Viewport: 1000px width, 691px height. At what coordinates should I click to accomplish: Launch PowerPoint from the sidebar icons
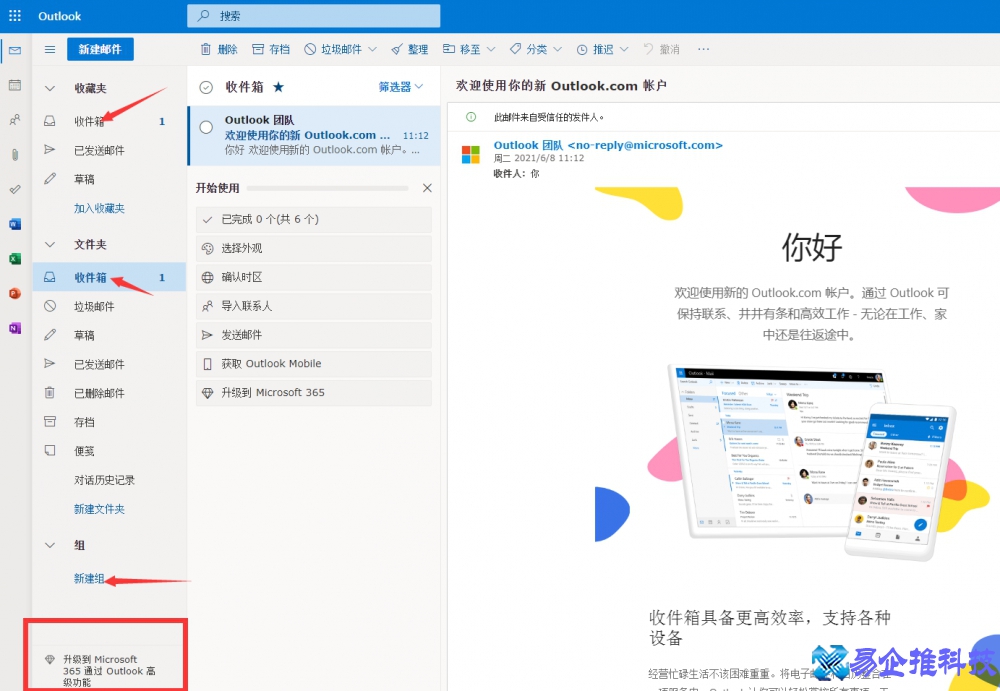click(13, 293)
